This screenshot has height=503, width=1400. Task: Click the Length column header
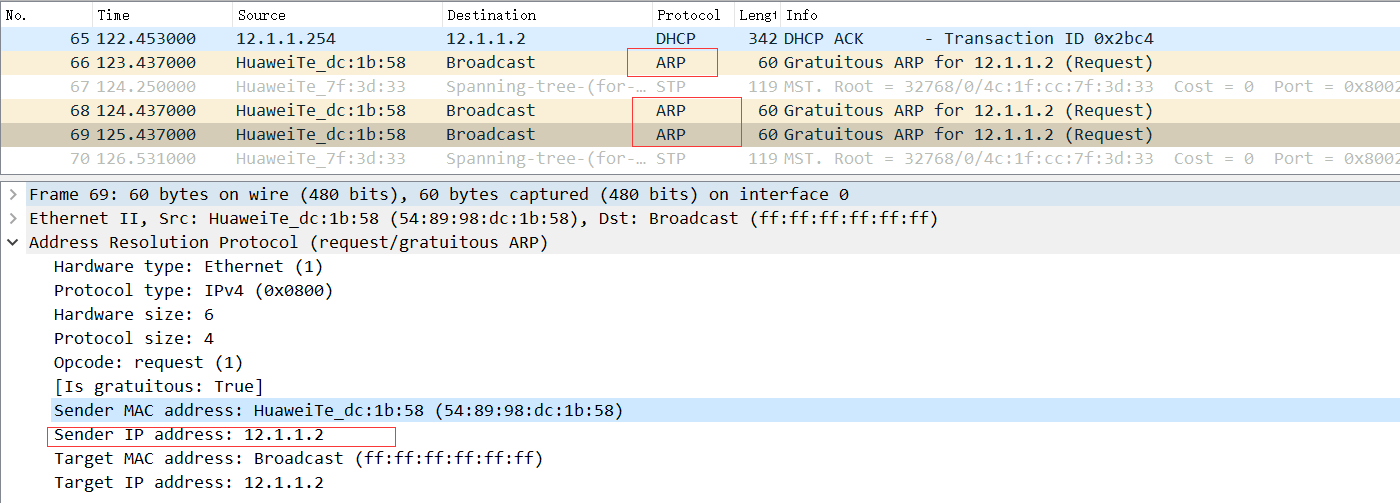pyautogui.click(x=758, y=15)
